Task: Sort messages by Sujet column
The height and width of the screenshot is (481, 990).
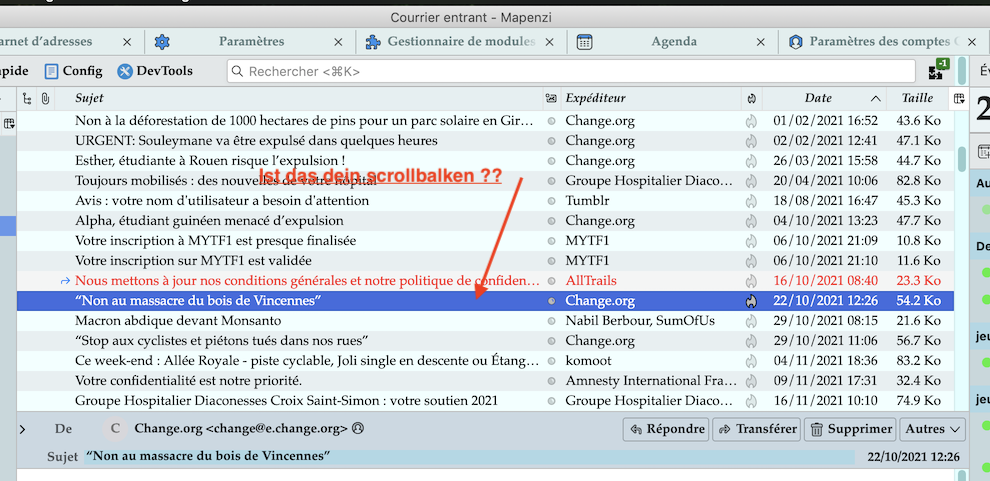Action: [x=299, y=98]
